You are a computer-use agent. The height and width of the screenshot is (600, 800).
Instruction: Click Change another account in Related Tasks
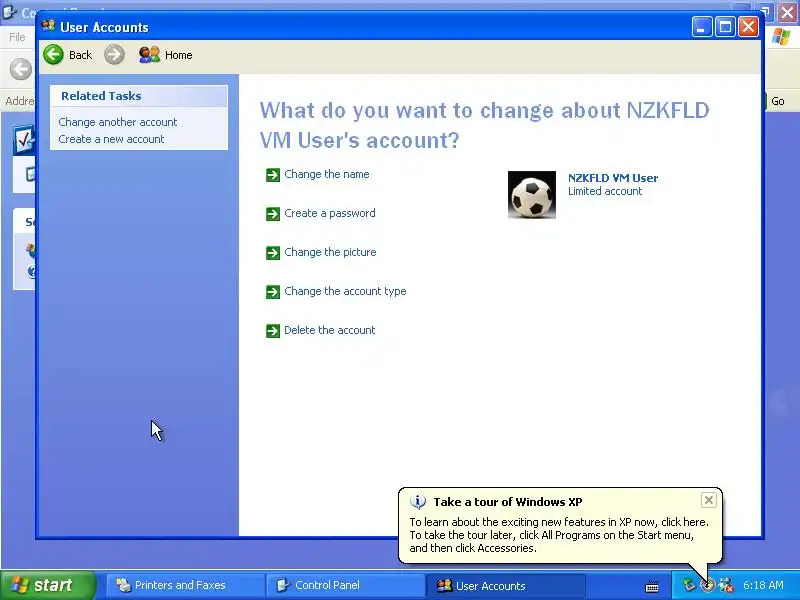tap(118, 122)
